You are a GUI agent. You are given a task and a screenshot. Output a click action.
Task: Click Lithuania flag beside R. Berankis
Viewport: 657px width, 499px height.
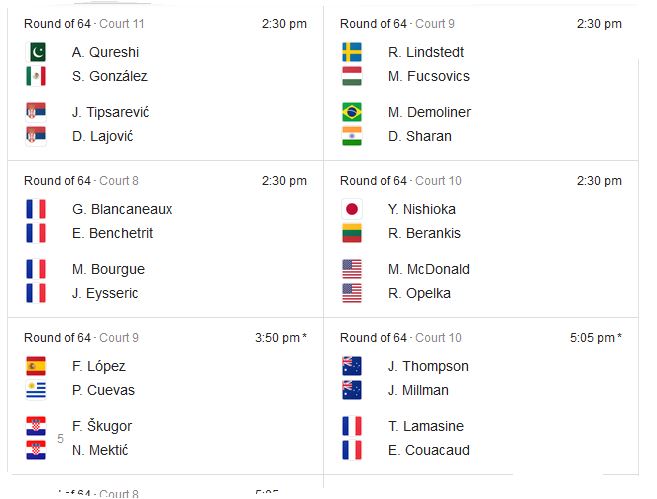pos(352,233)
